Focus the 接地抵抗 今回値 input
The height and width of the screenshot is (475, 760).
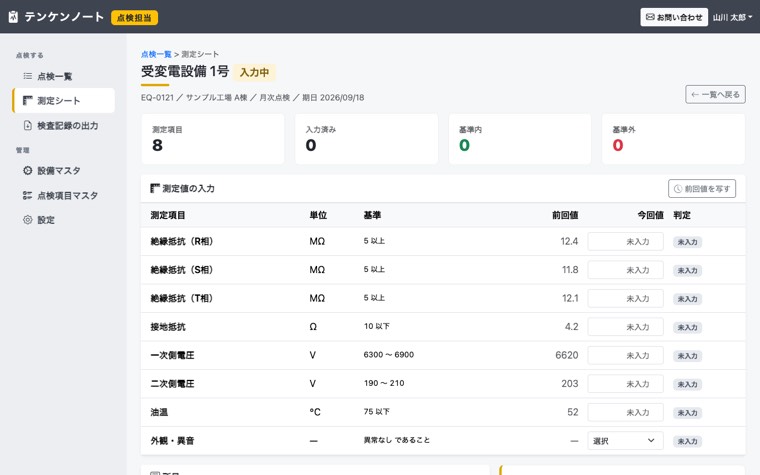pos(625,327)
